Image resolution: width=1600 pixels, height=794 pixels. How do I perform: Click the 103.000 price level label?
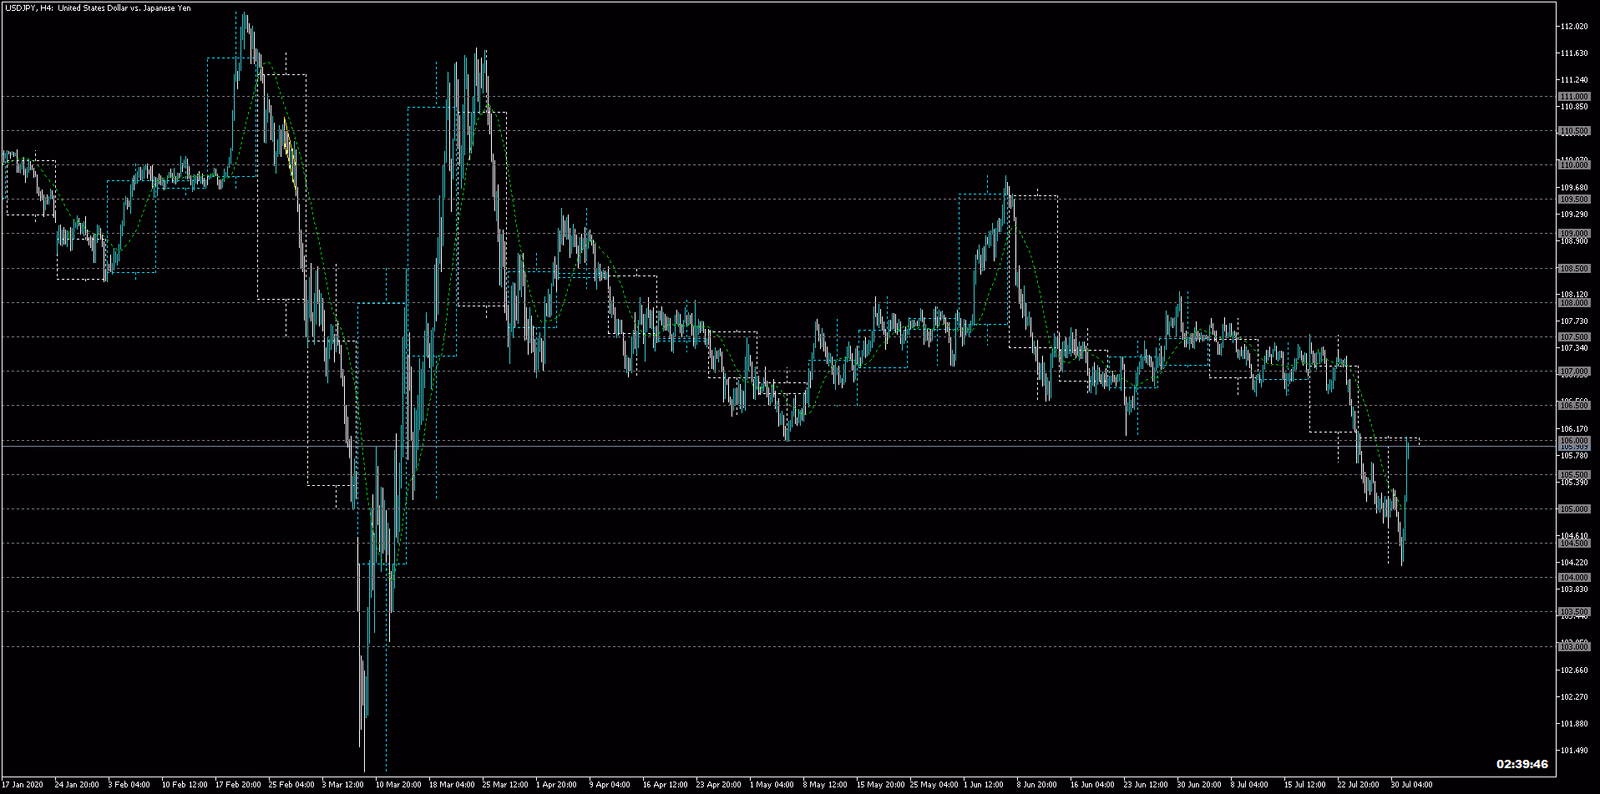(x=1574, y=647)
